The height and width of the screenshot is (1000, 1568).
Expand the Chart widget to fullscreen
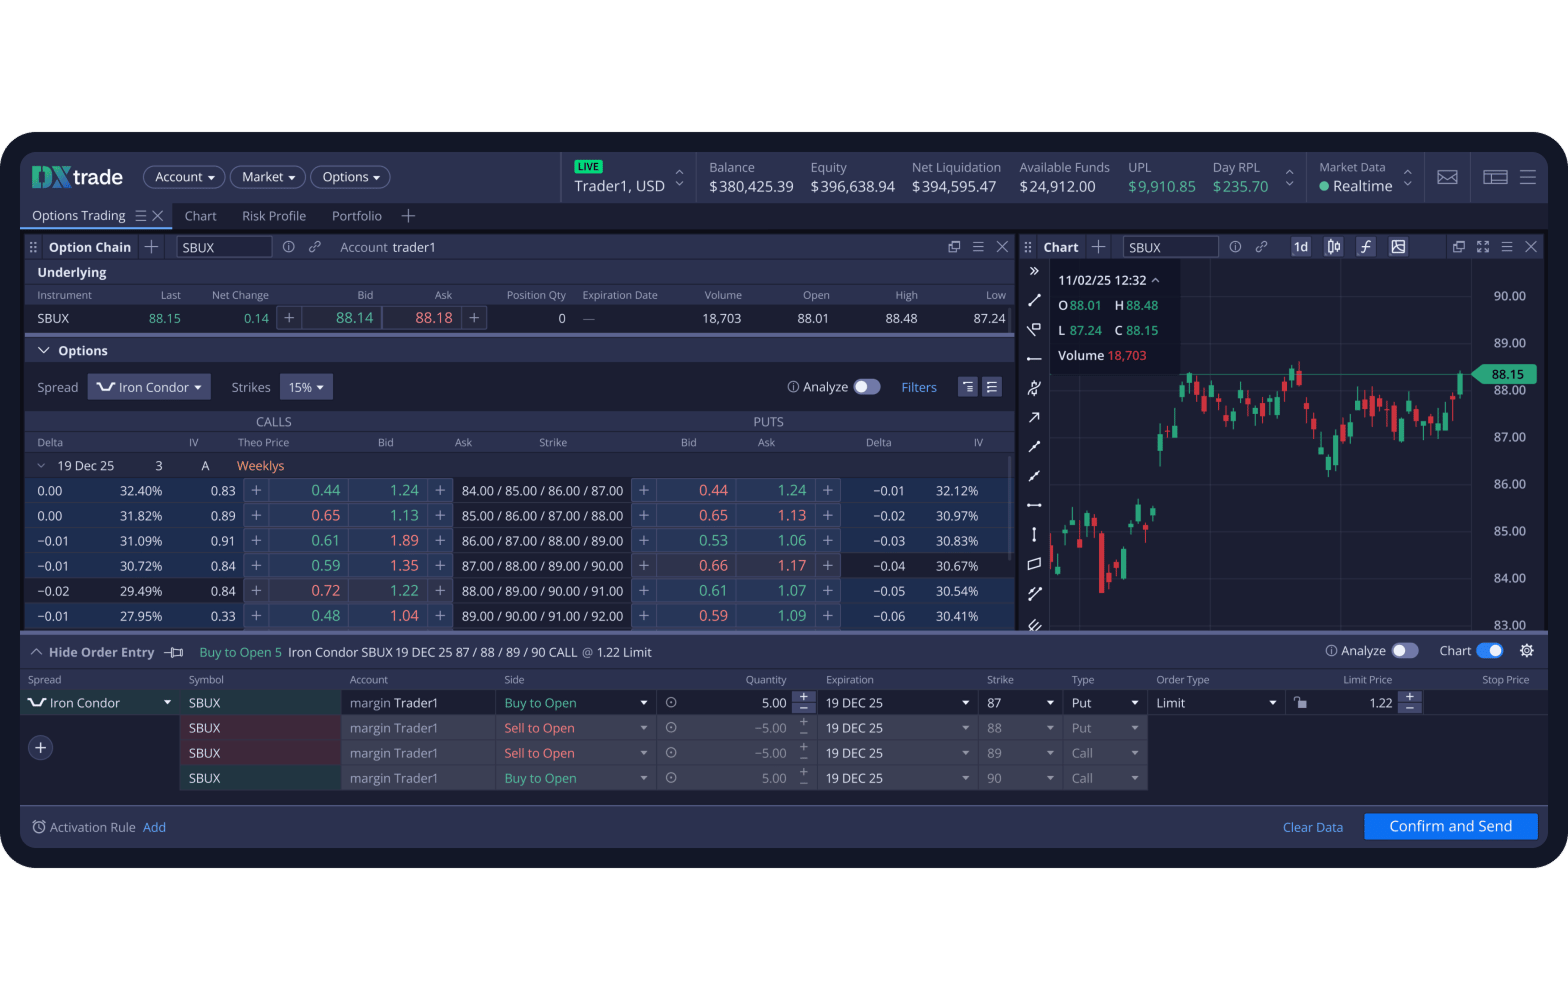[x=1483, y=247]
